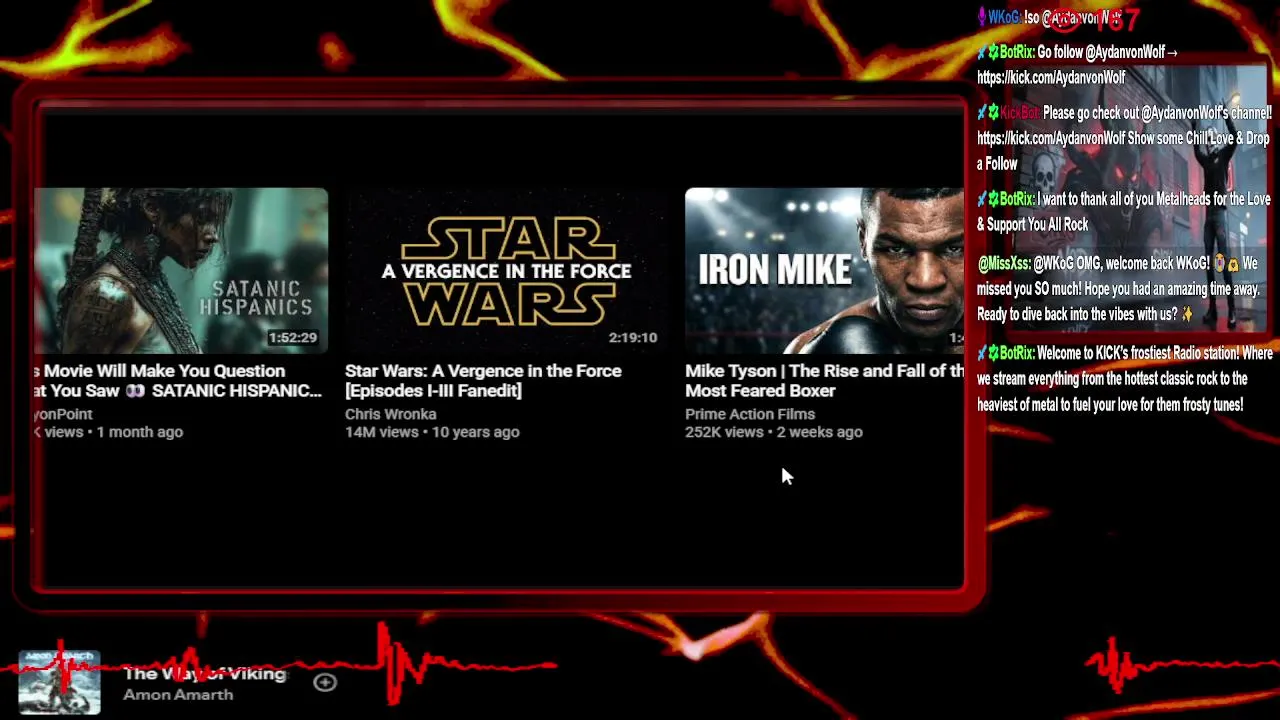The image size is (1280, 720).
Task: Visit the Prime Action Films channel
Action: pos(750,414)
